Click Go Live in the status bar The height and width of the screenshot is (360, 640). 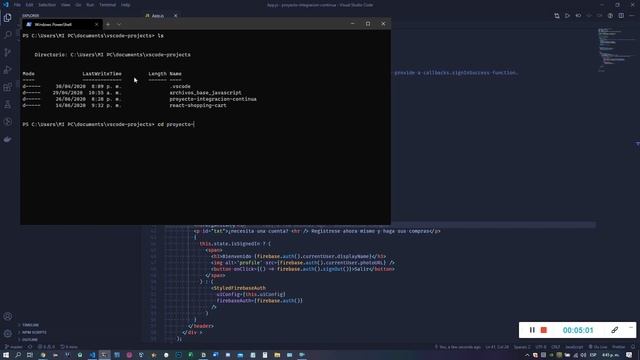pyautogui.click(x=598, y=347)
